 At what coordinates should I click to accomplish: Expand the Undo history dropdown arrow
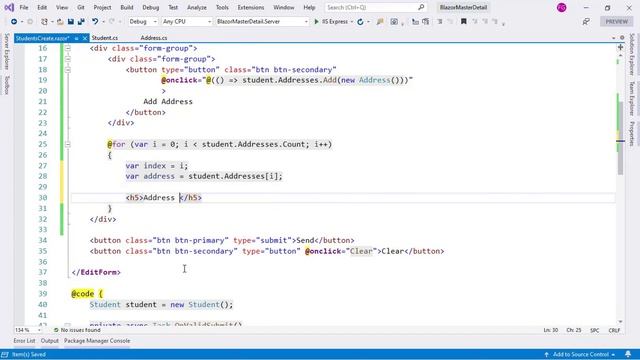click(x=103, y=22)
